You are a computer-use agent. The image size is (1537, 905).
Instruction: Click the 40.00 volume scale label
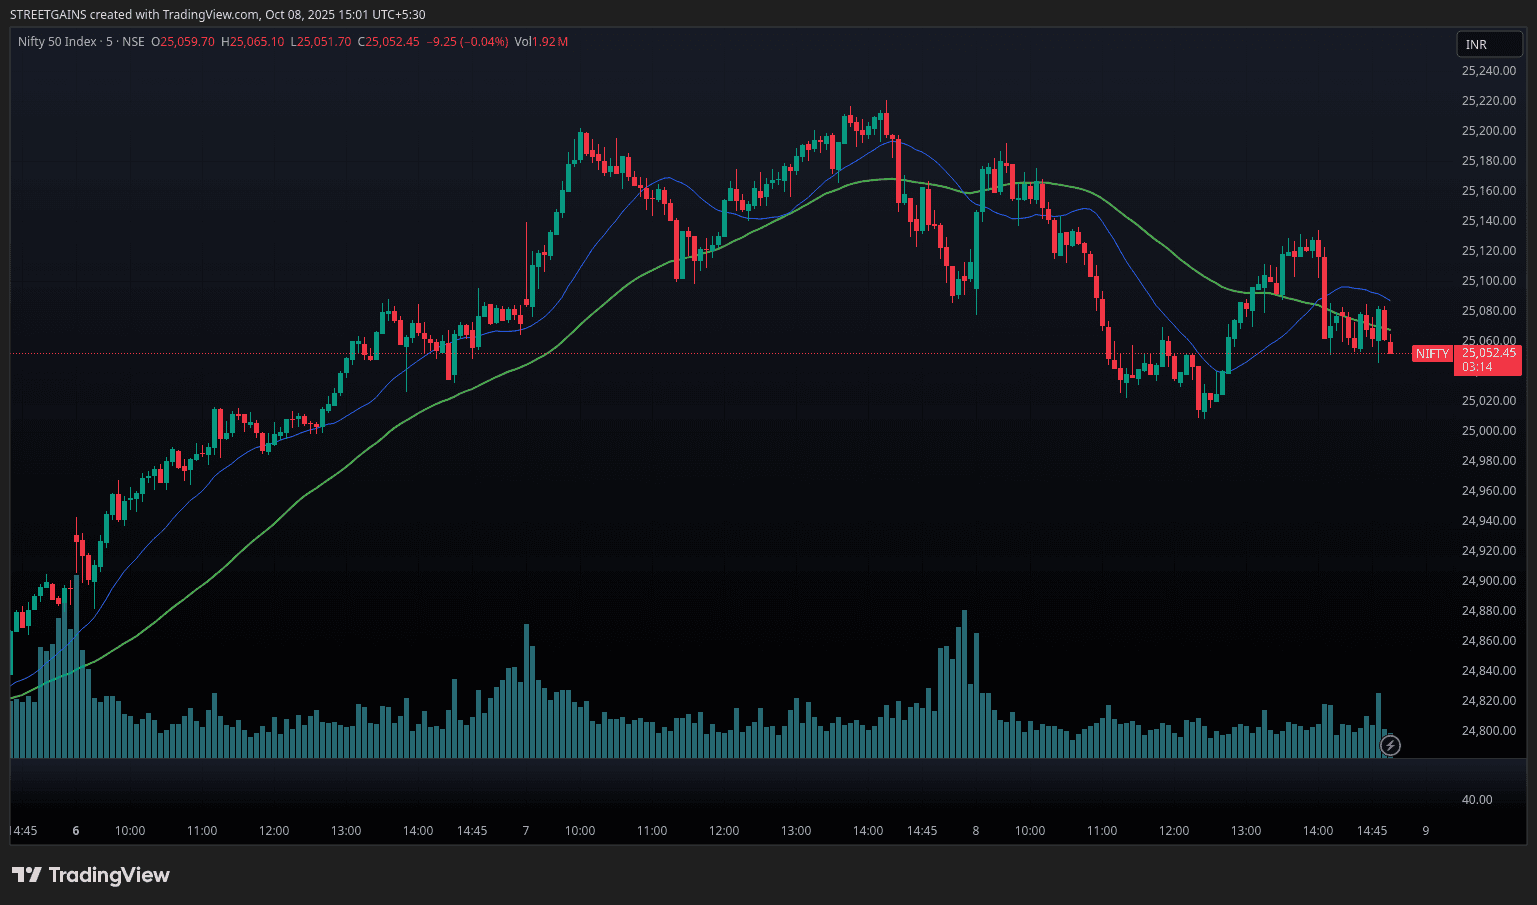click(x=1477, y=800)
